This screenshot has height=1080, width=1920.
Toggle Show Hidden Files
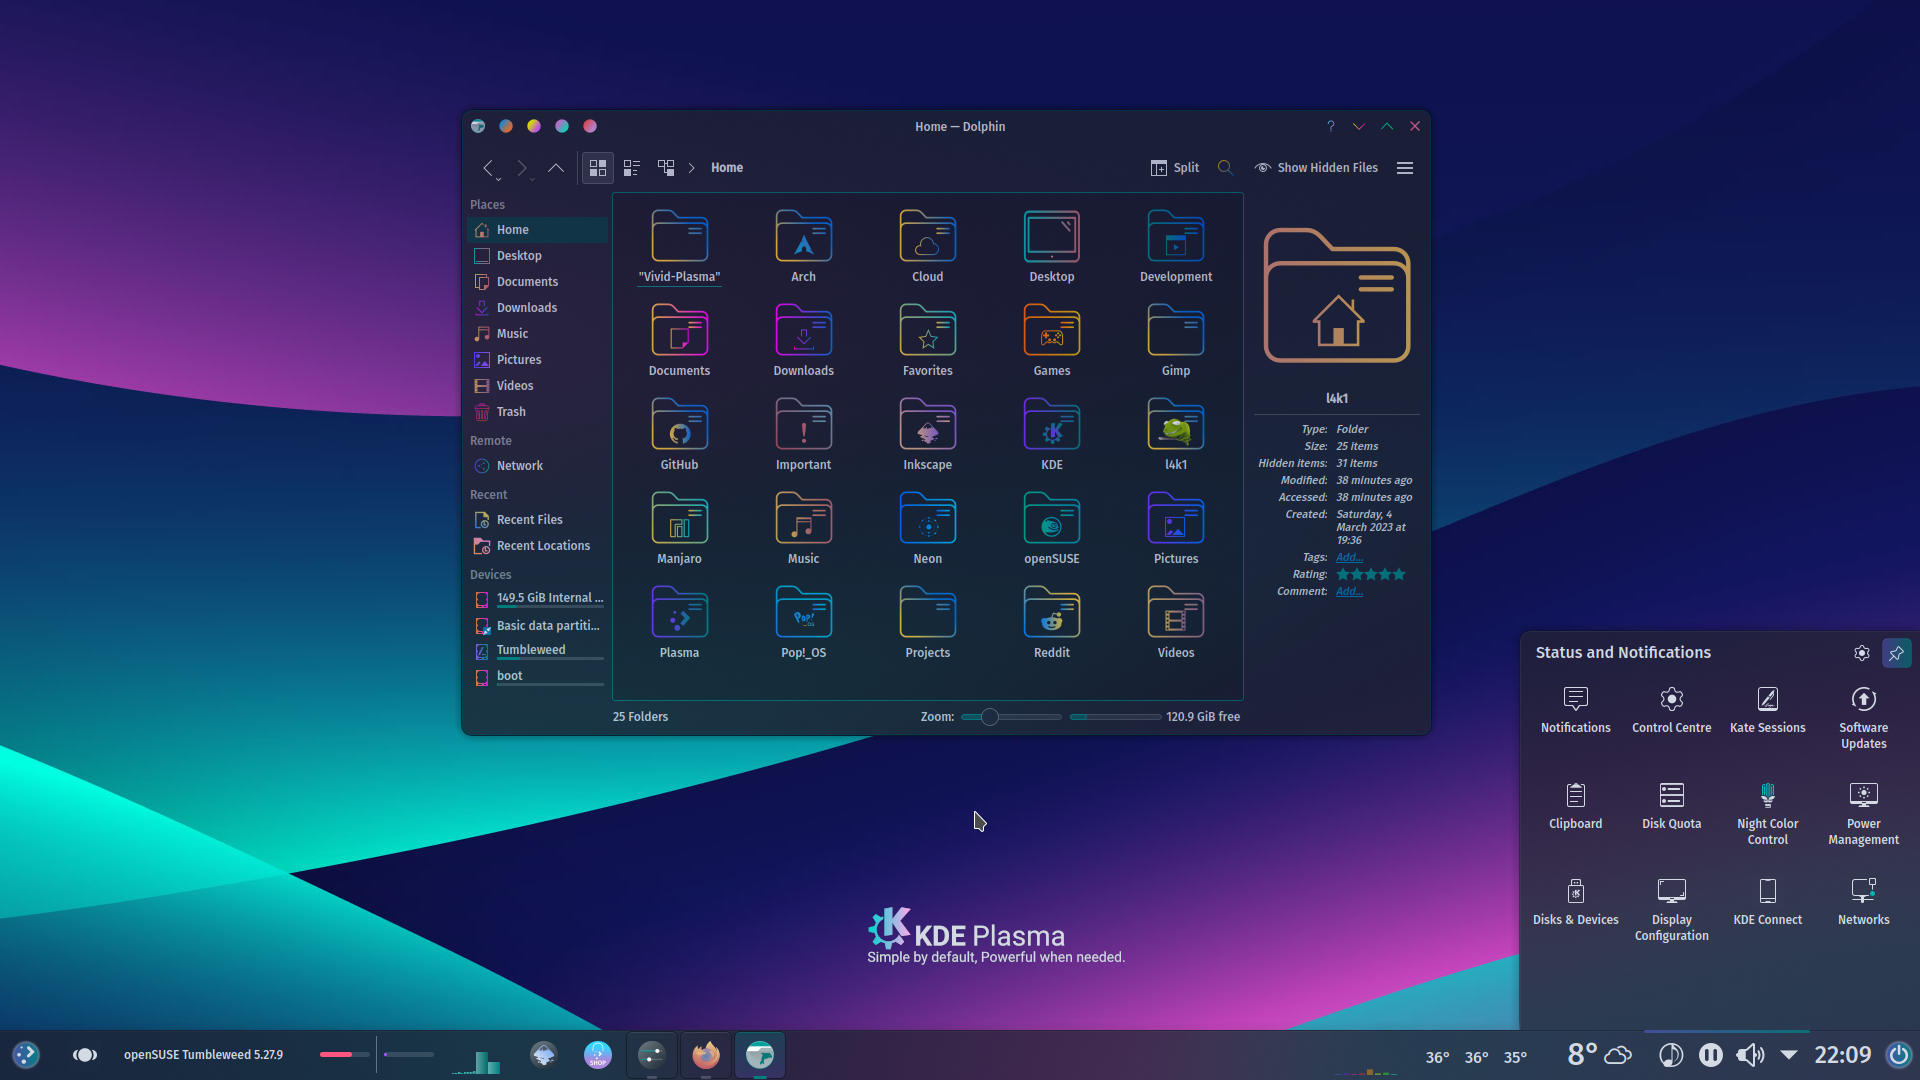[1316, 168]
